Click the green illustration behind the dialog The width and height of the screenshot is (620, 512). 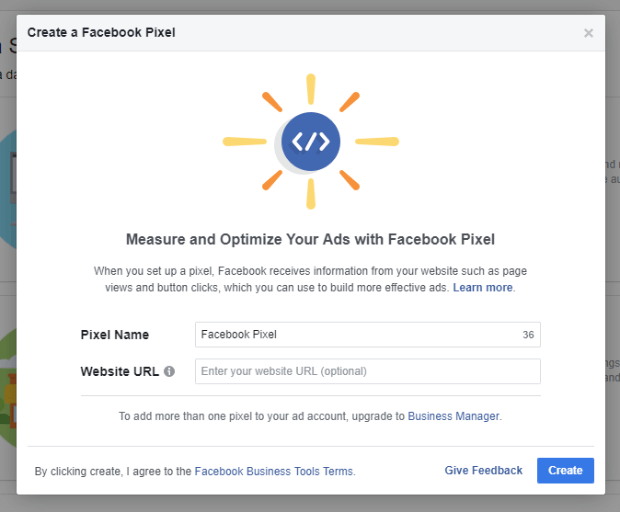click(x=8, y=387)
